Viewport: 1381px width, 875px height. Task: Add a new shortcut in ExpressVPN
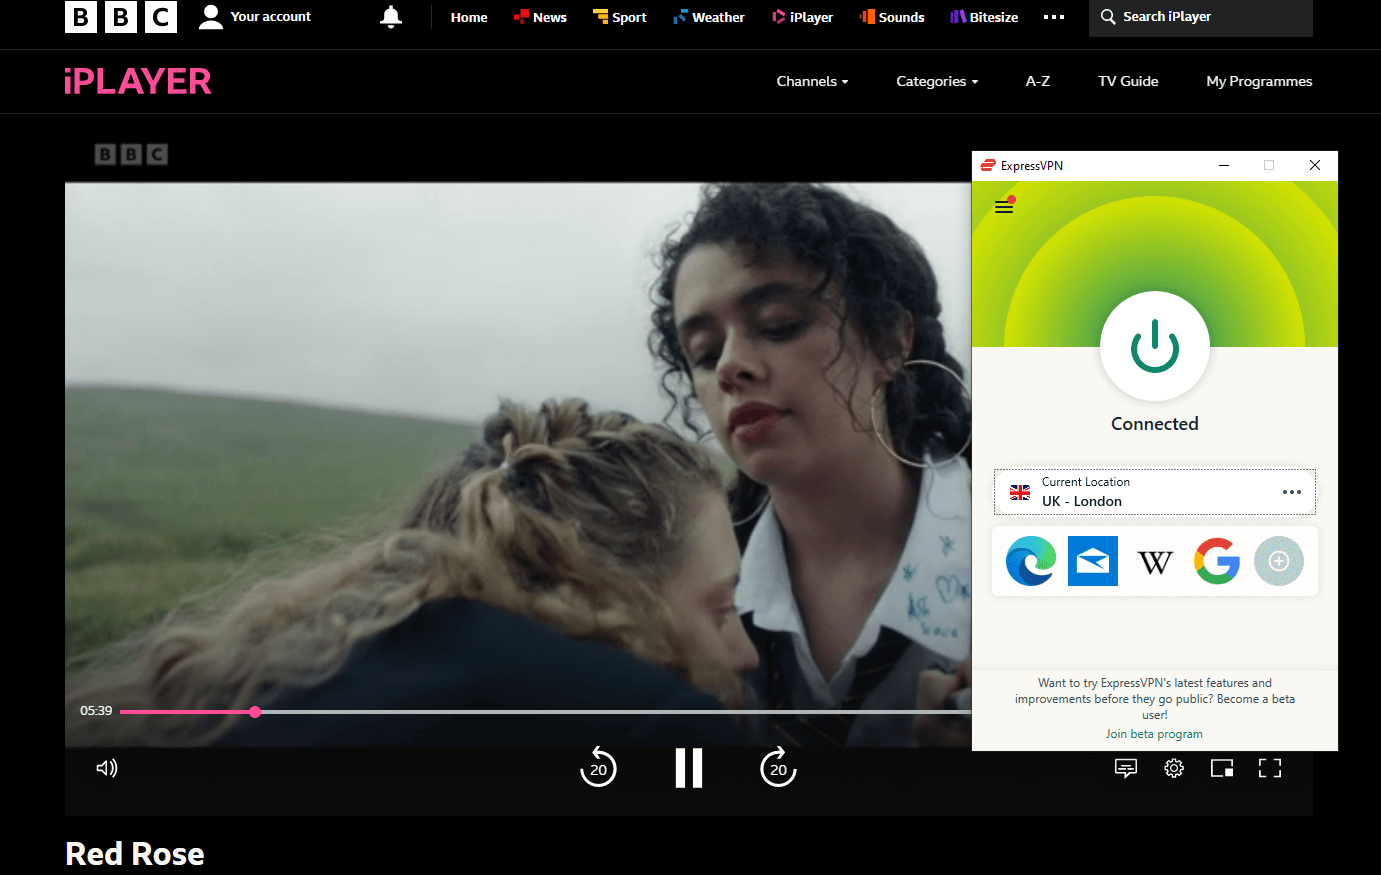coord(1279,561)
